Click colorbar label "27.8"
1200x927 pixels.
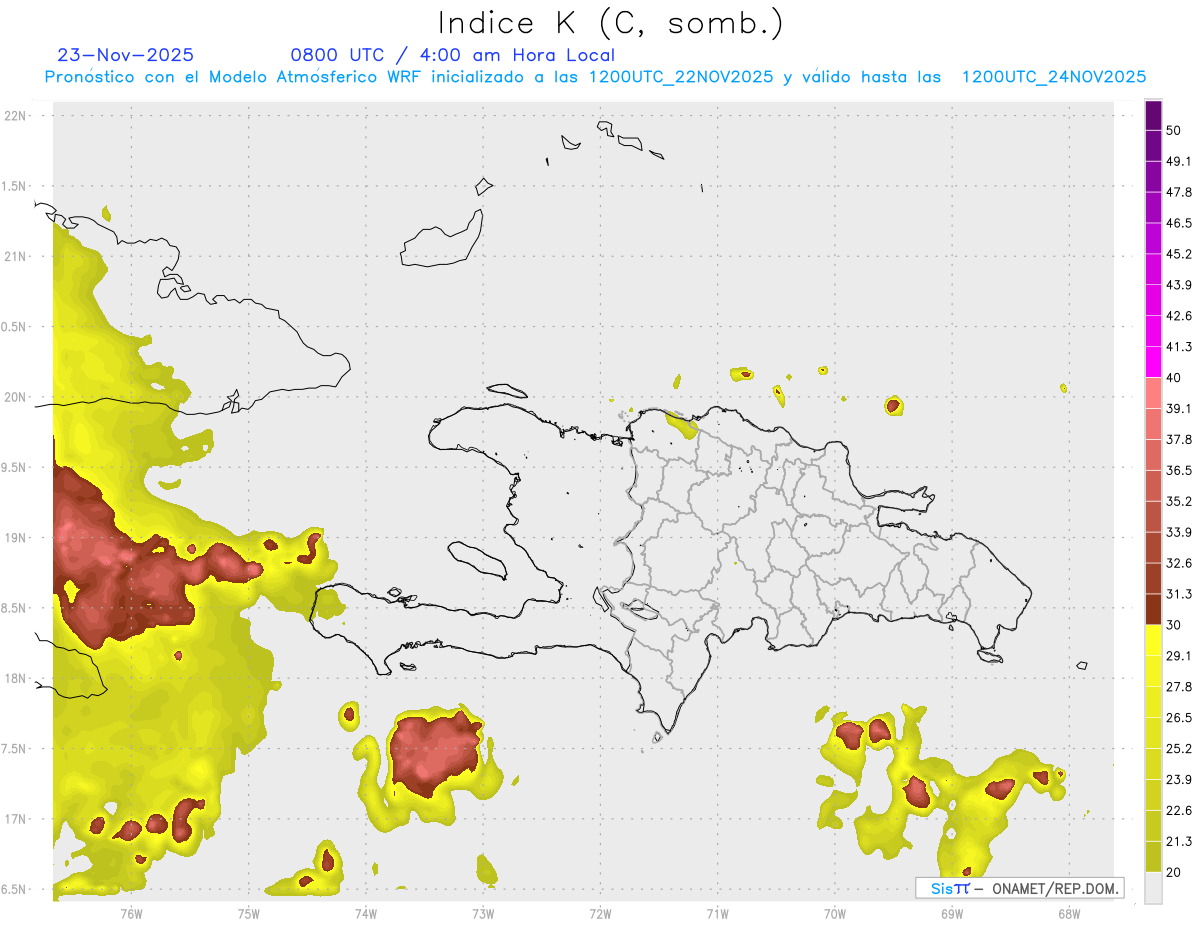click(x=1179, y=687)
